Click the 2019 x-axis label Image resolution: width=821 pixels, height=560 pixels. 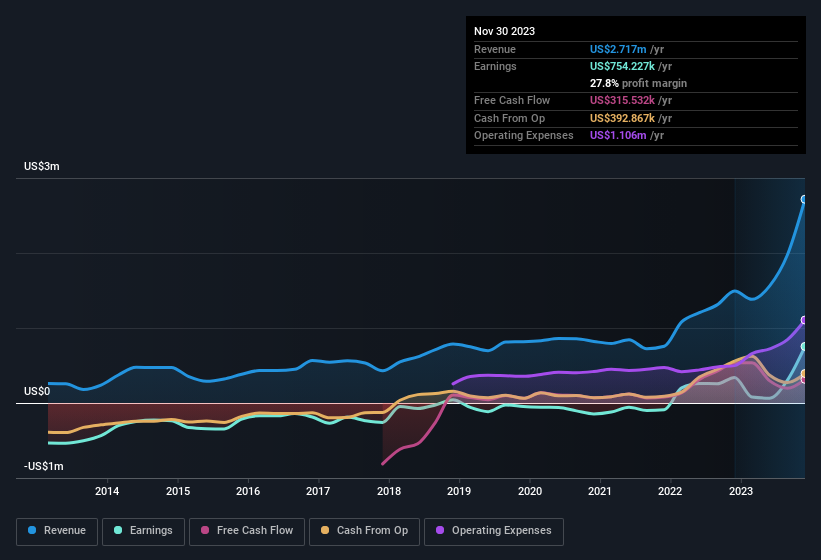tap(459, 491)
